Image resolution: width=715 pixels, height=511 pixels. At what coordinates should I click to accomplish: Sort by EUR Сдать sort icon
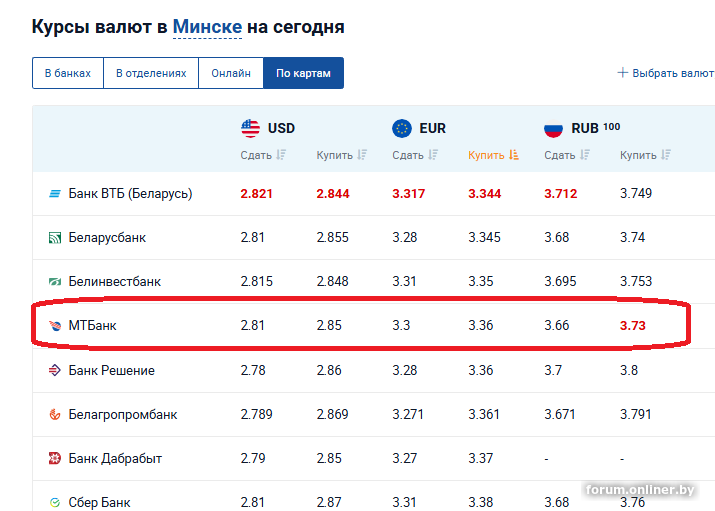tap(433, 155)
